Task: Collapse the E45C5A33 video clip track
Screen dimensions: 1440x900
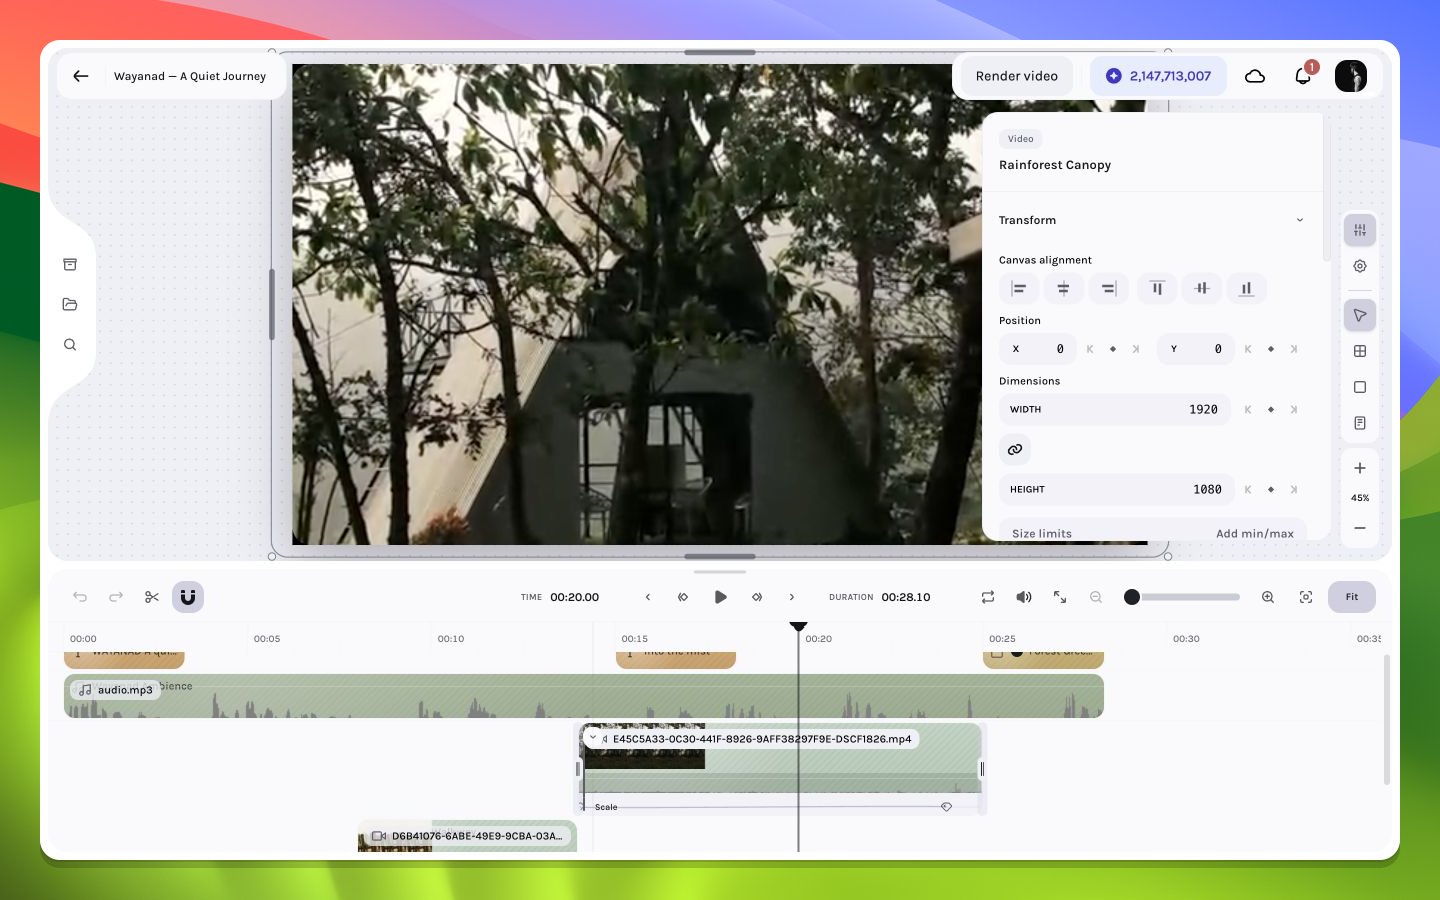Action: [x=593, y=738]
